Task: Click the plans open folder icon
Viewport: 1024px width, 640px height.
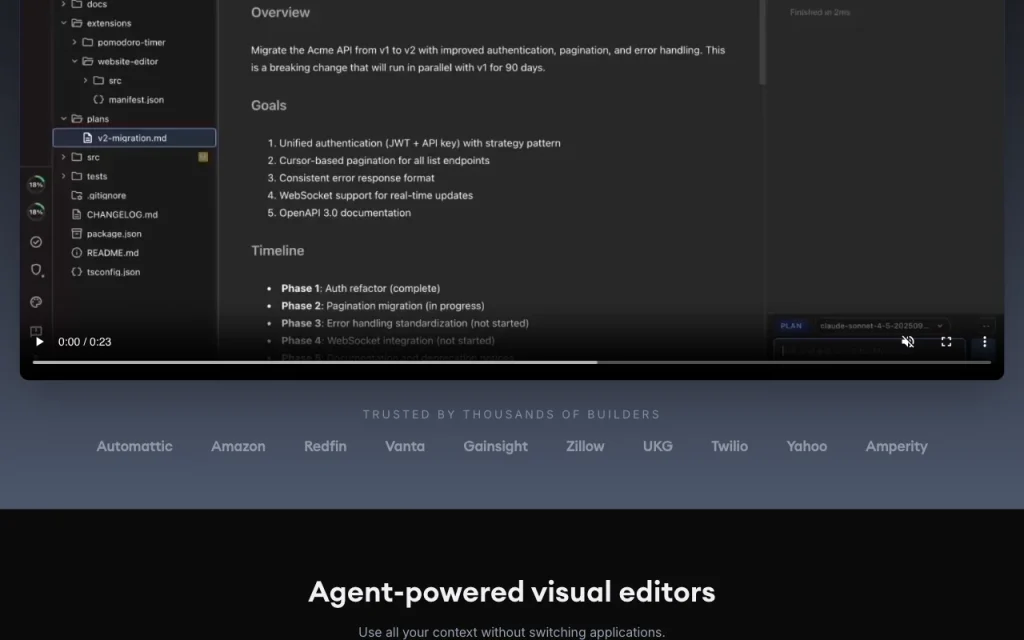Action: [x=76, y=119]
